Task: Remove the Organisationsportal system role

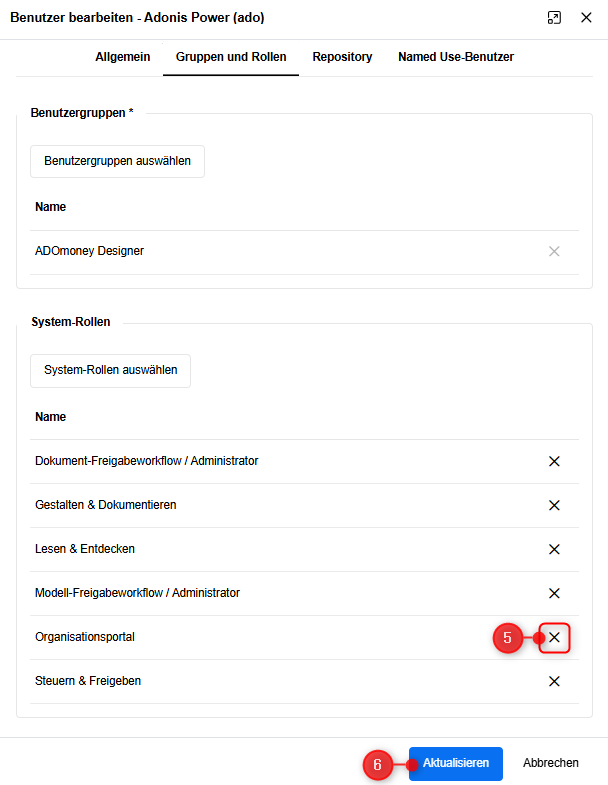Action: point(554,637)
